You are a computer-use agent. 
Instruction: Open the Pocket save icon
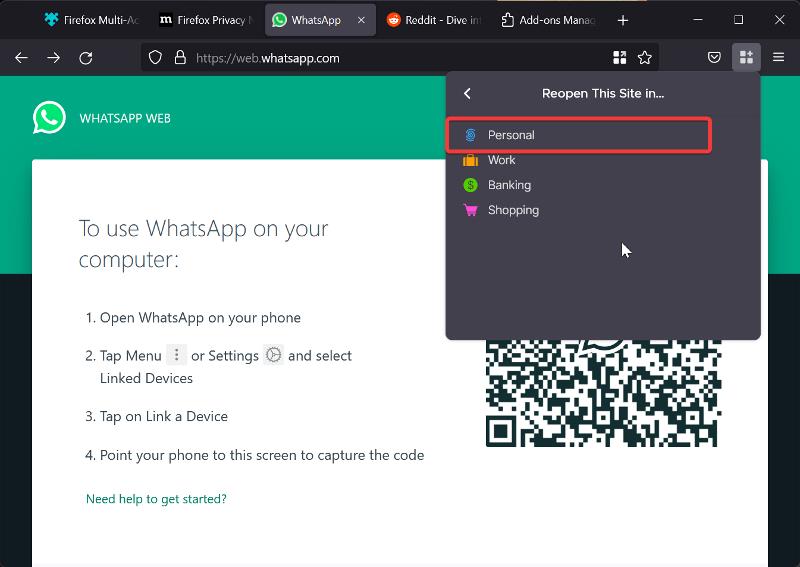714,57
